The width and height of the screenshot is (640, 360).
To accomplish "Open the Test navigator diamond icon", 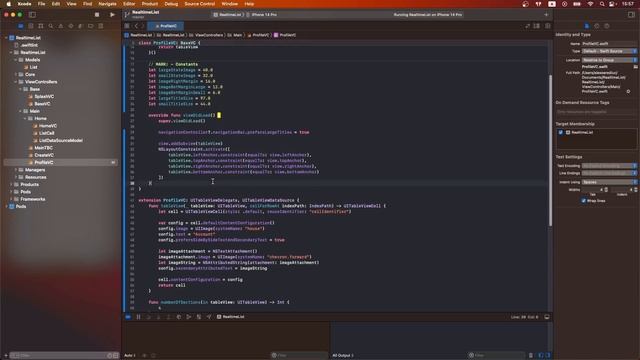I will click(71, 26).
